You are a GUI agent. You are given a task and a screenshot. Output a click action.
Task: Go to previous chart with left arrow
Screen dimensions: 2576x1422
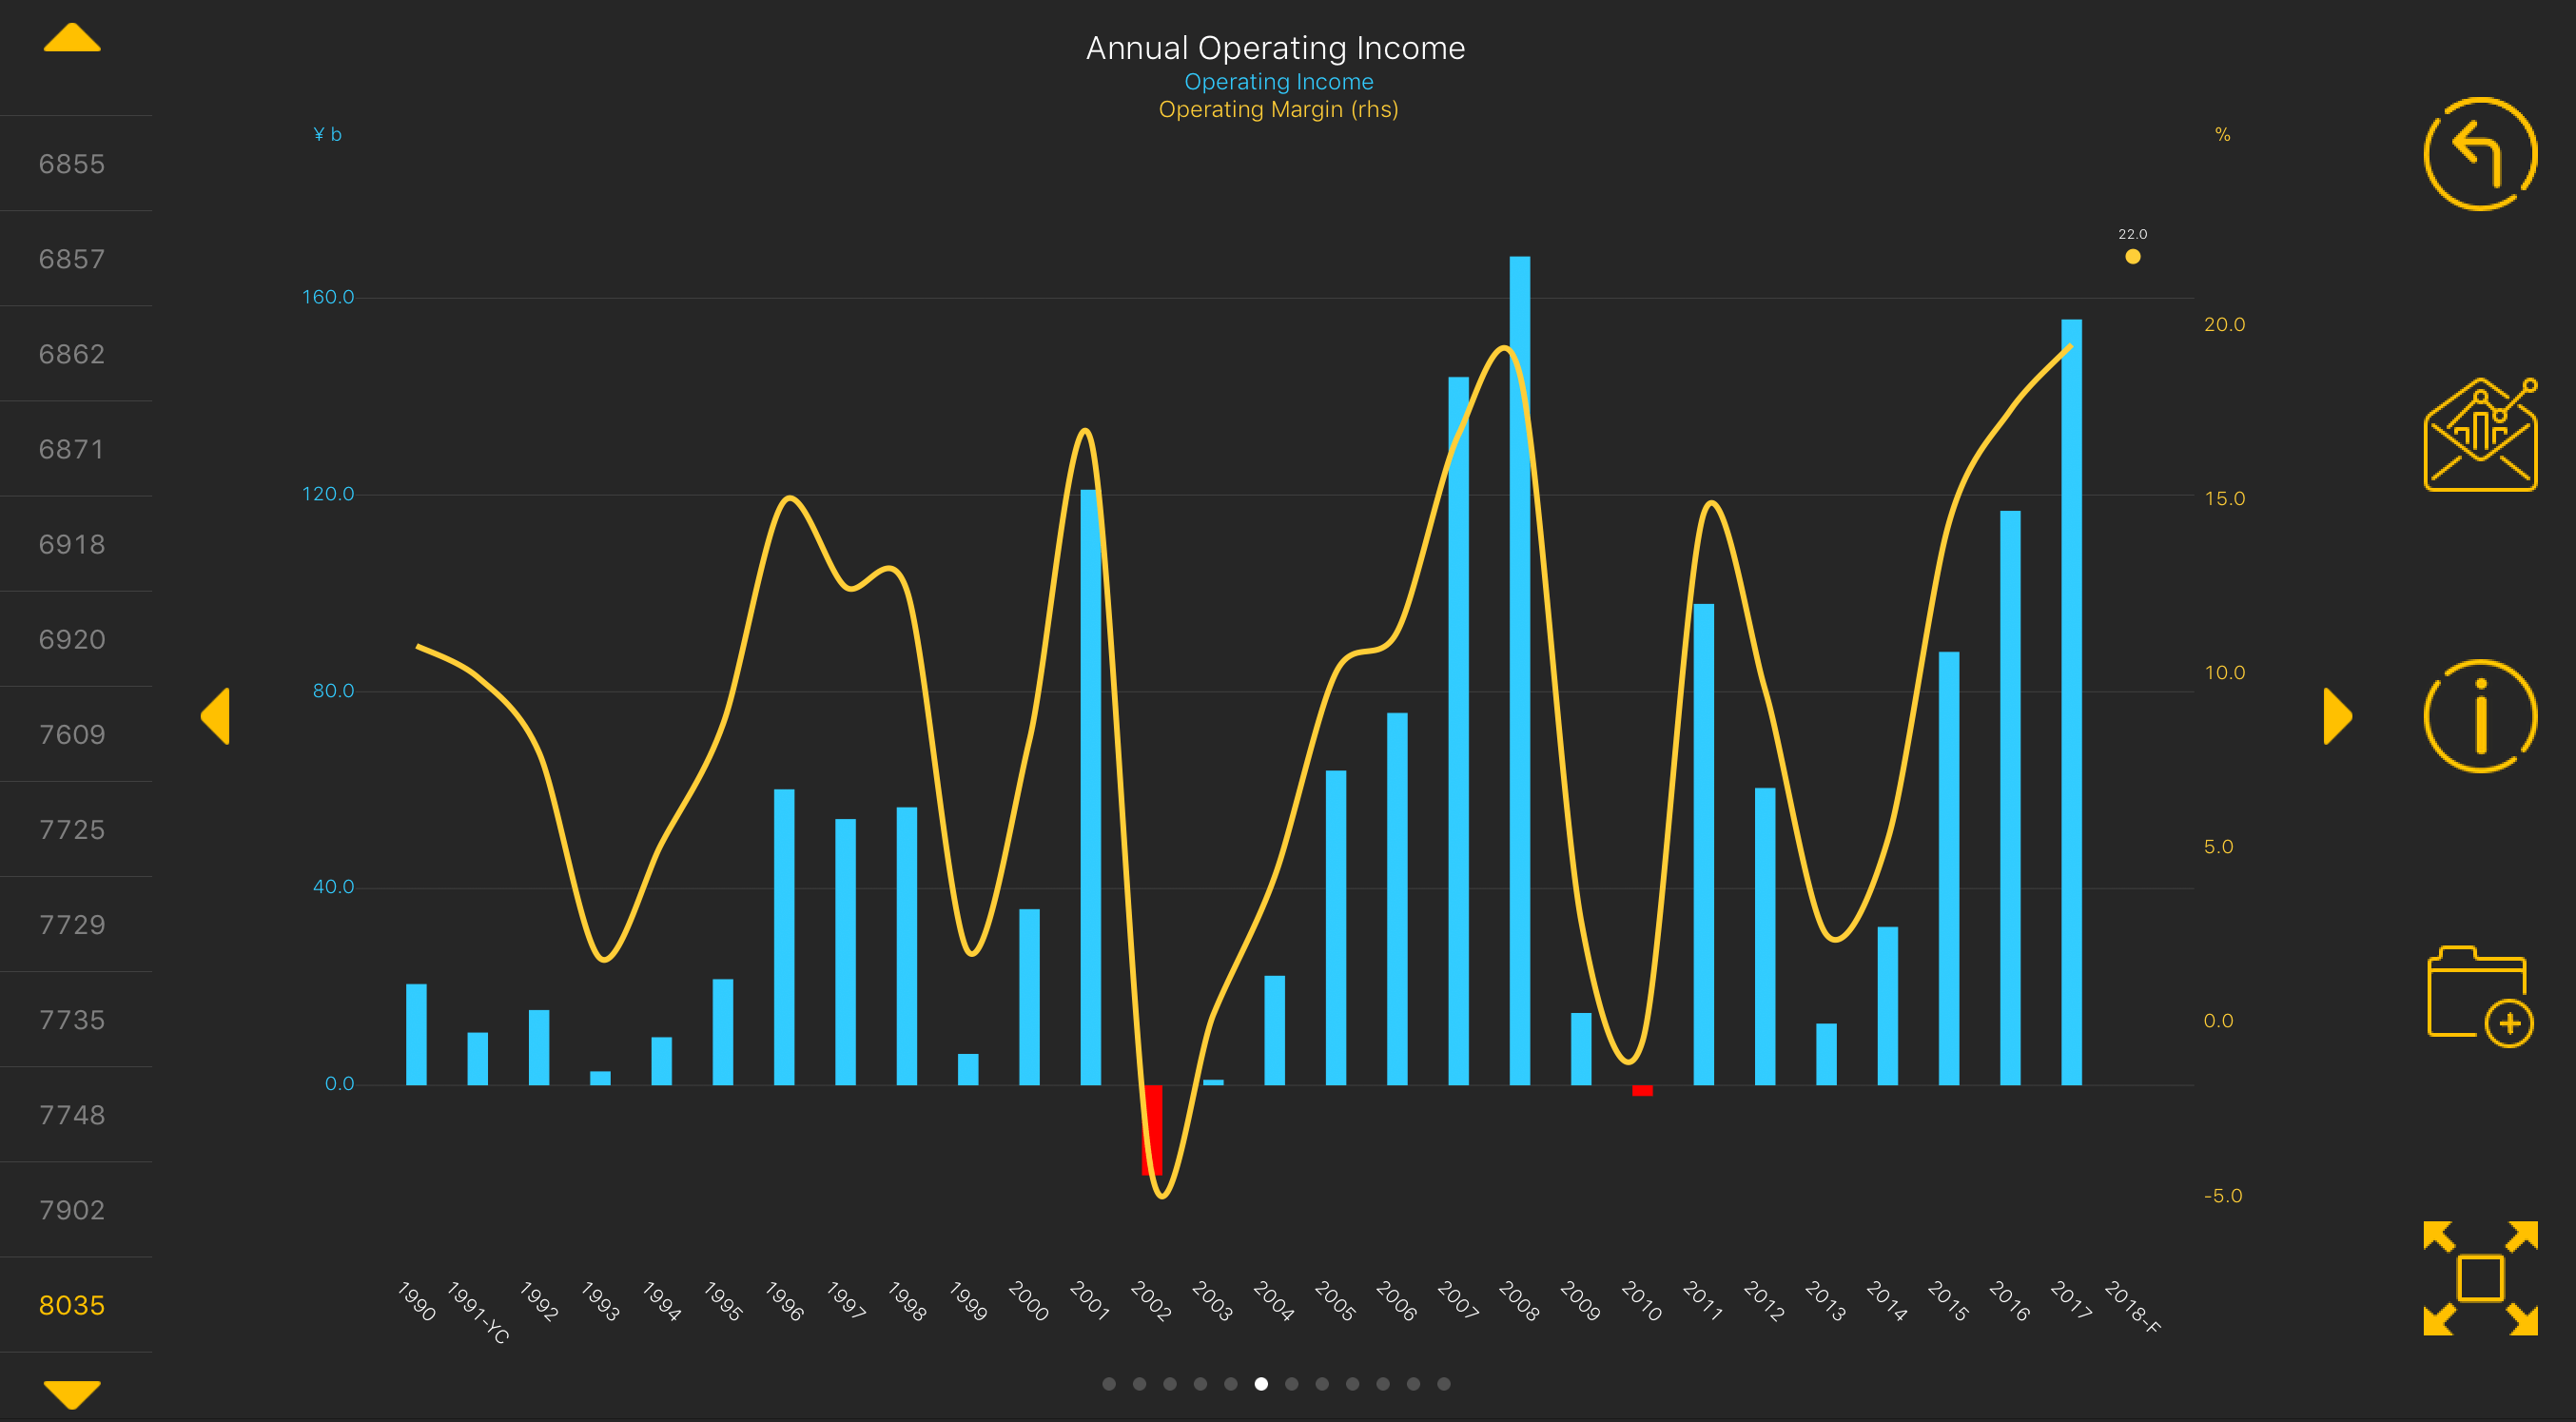click(216, 716)
